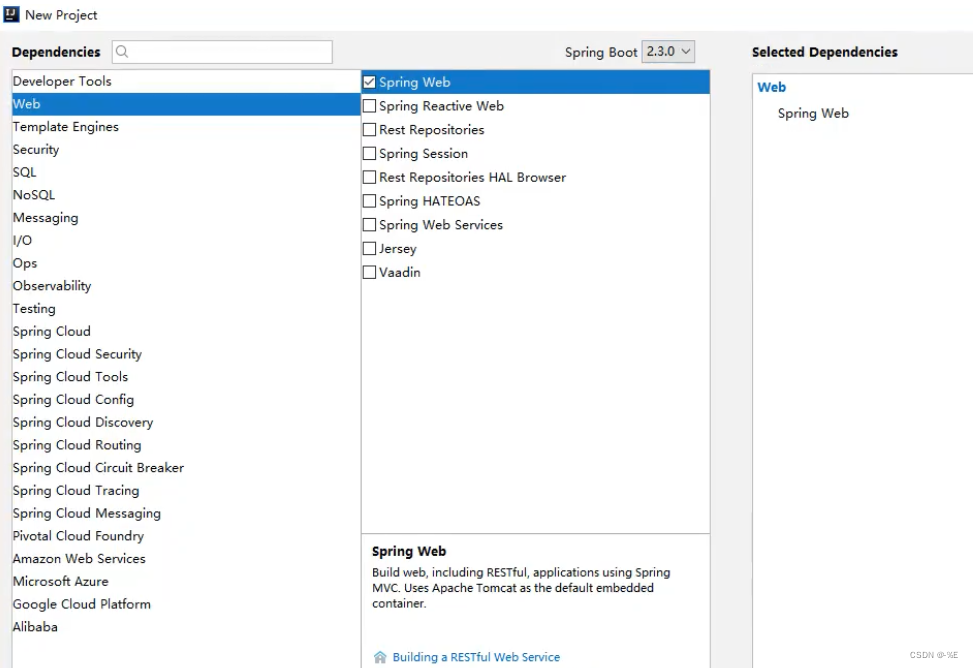Screen dimensions: 973x668
Task: Select the NoSQL category
Action: [186, 195]
